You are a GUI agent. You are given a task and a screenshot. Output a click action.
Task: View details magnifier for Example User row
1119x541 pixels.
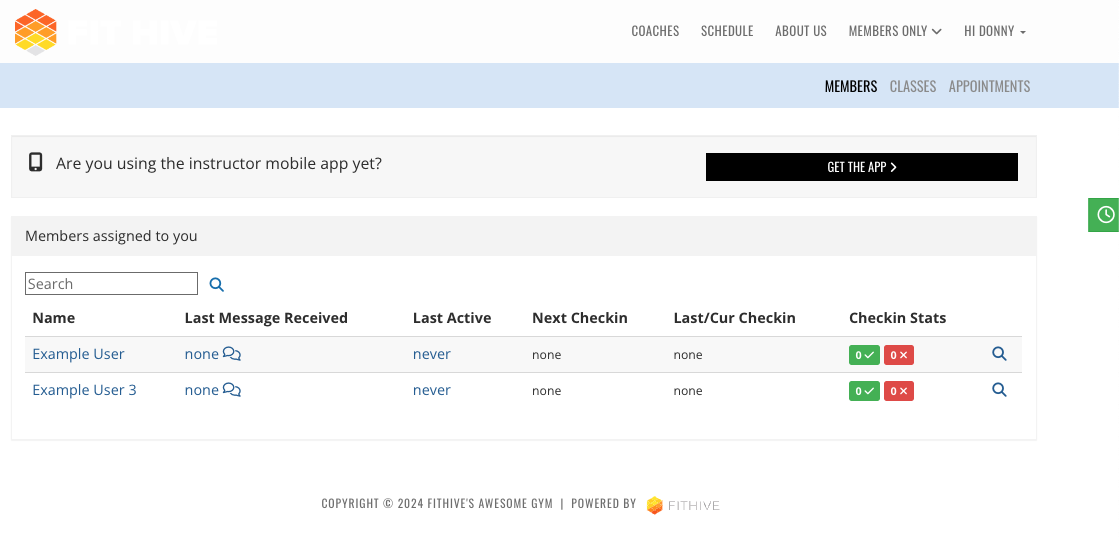tap(999, 354)
